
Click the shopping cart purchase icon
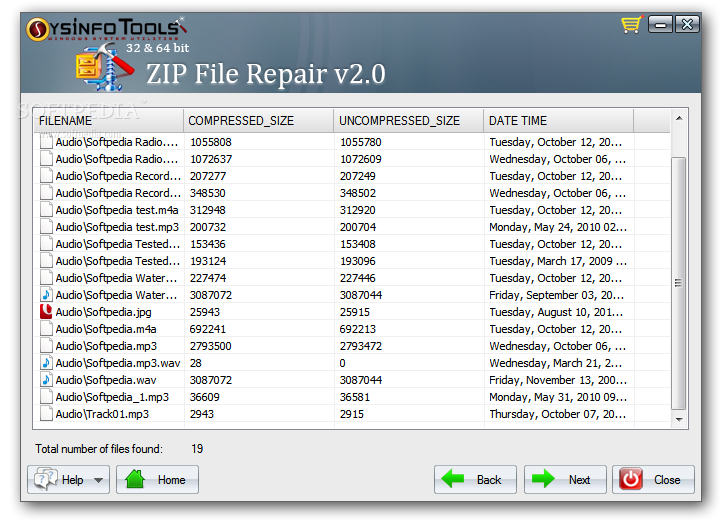631,24
